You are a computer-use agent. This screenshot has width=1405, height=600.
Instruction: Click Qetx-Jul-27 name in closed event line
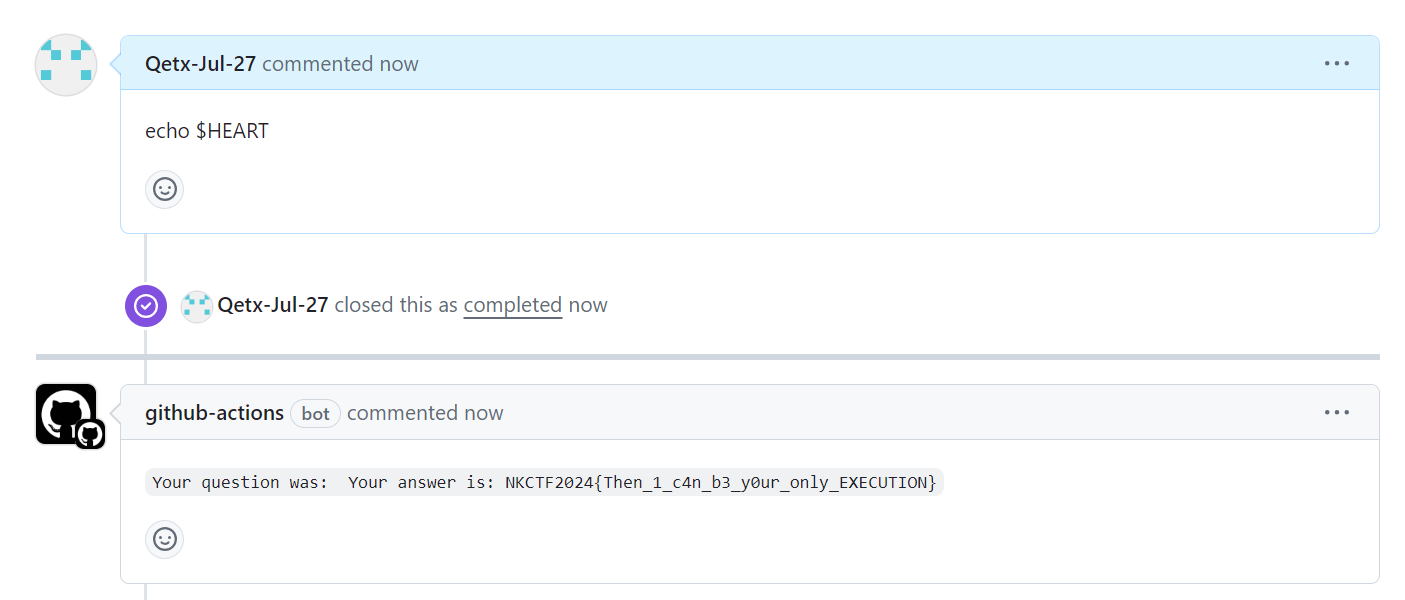point(273,305)
